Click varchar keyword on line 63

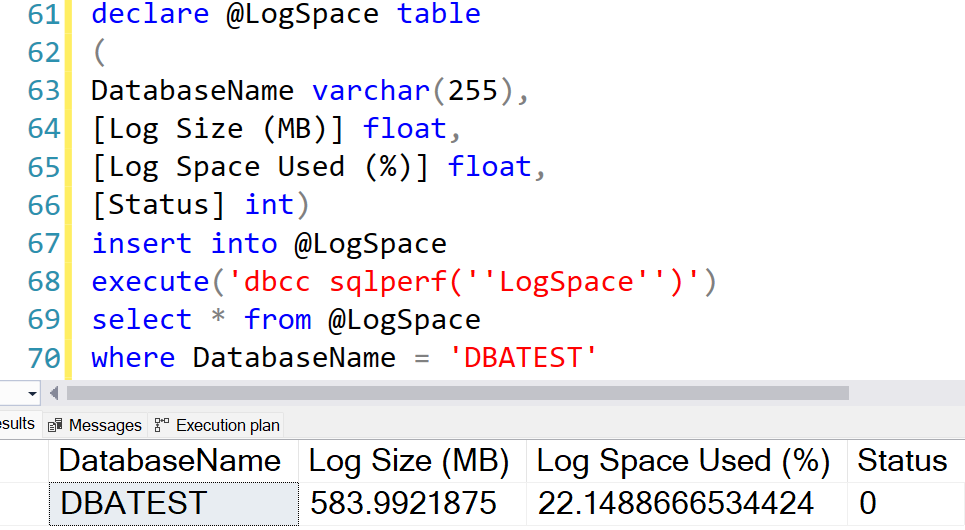point(370,90)
